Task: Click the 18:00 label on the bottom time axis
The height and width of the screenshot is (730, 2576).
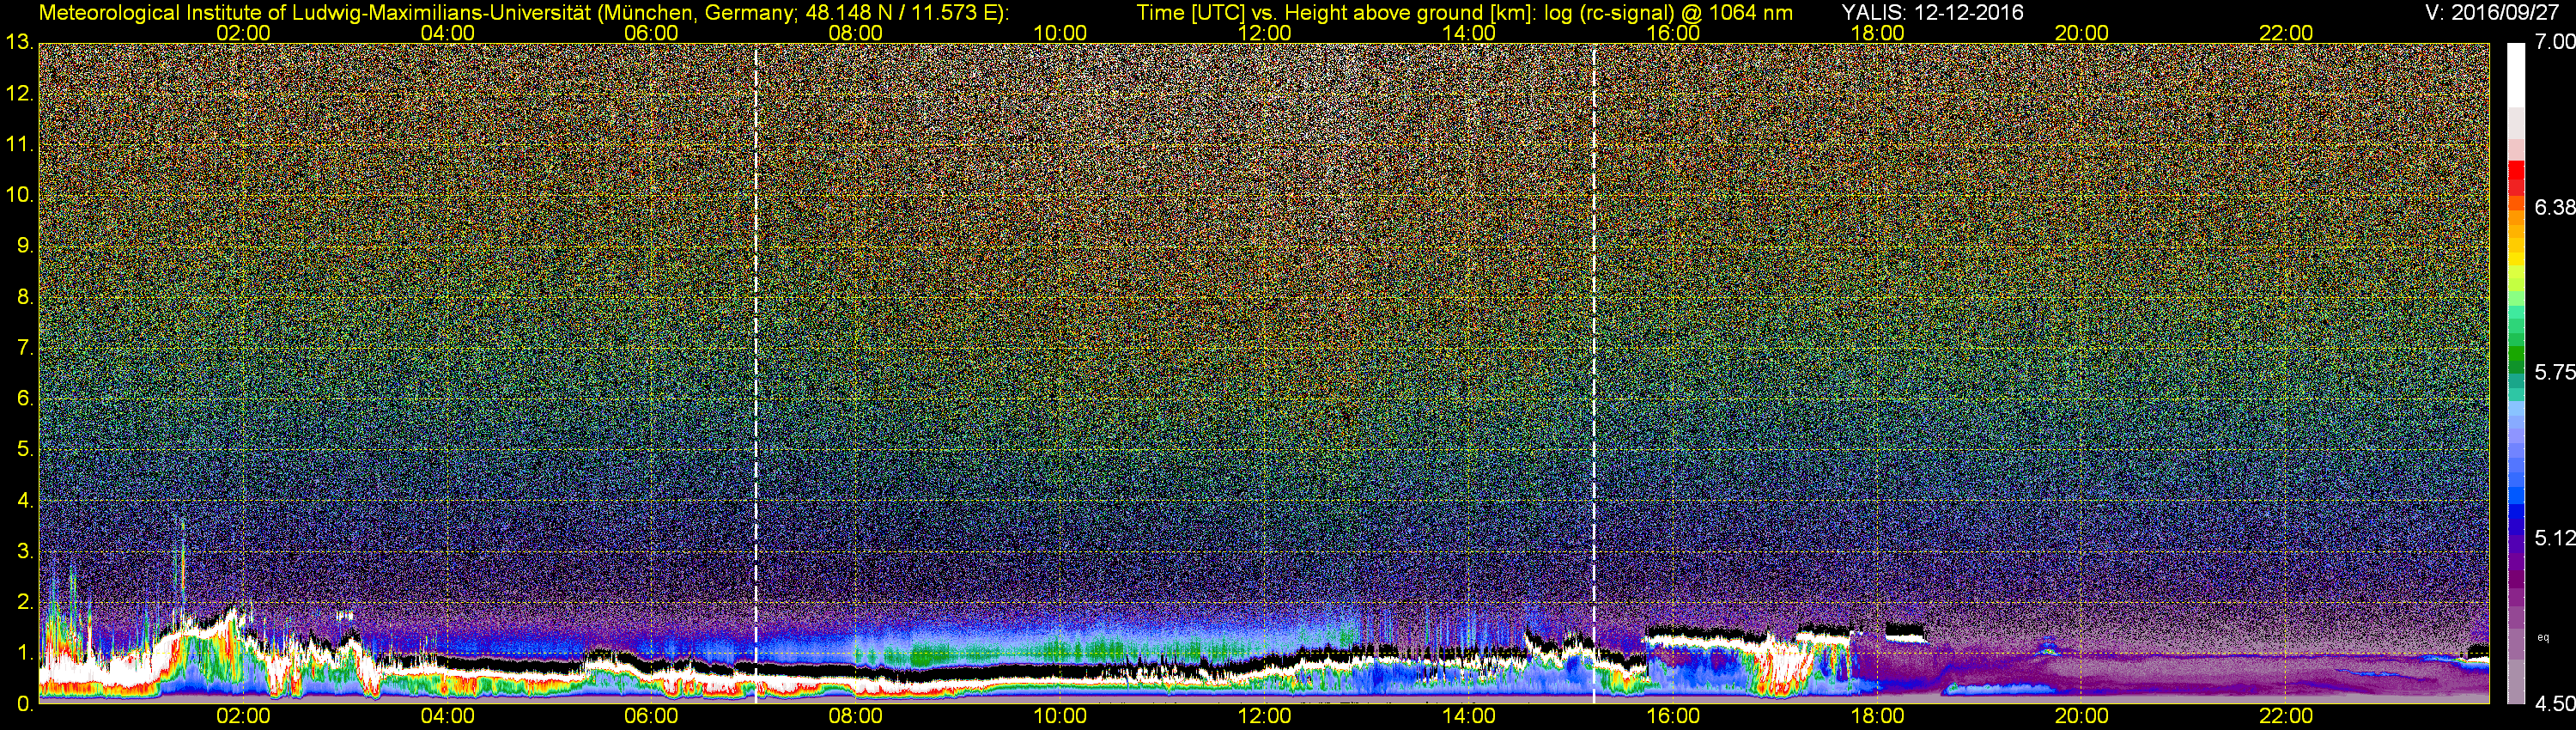Action: coord(1877,716)
